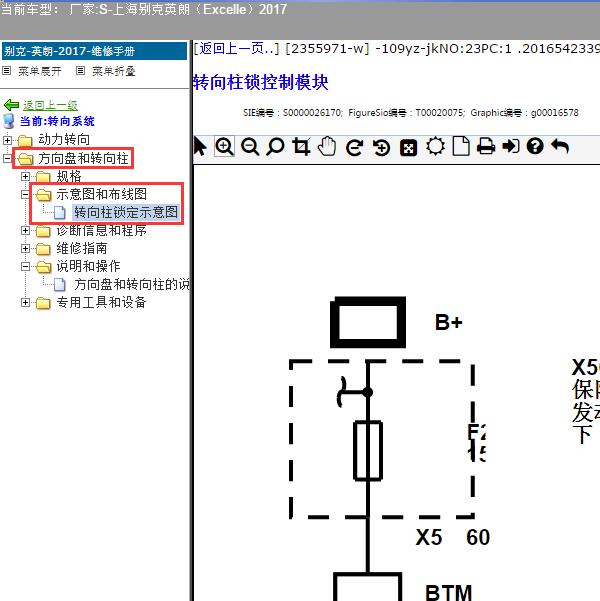Viewport: 600px width, 601px height.
Task: Collapse the 示意图和布线图 node
Action: [25, 195]
